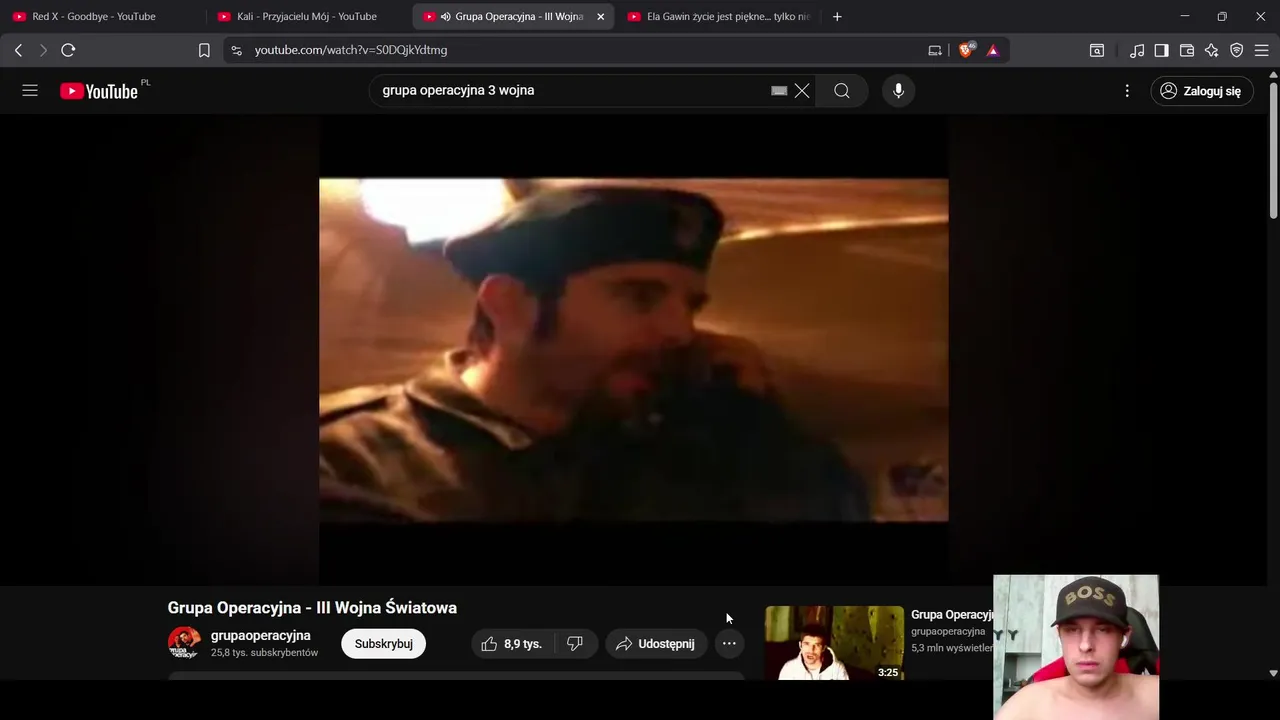Clear the search box text

(x=802, y=91)
